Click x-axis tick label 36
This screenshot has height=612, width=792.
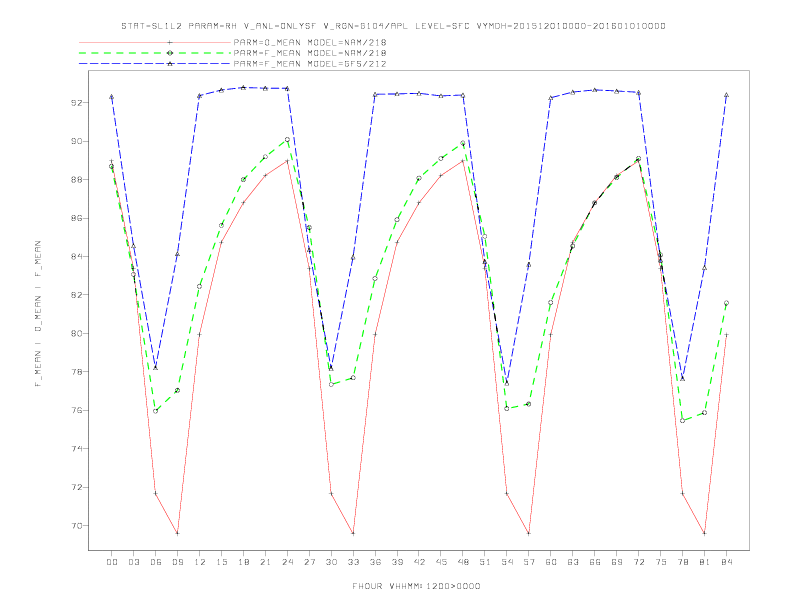point(375,562)
